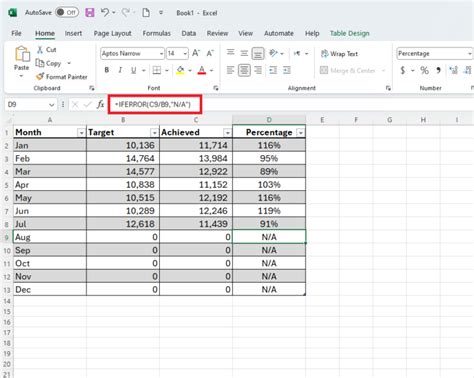
Task: Click the Format Painter button
Action: point(62,77)
